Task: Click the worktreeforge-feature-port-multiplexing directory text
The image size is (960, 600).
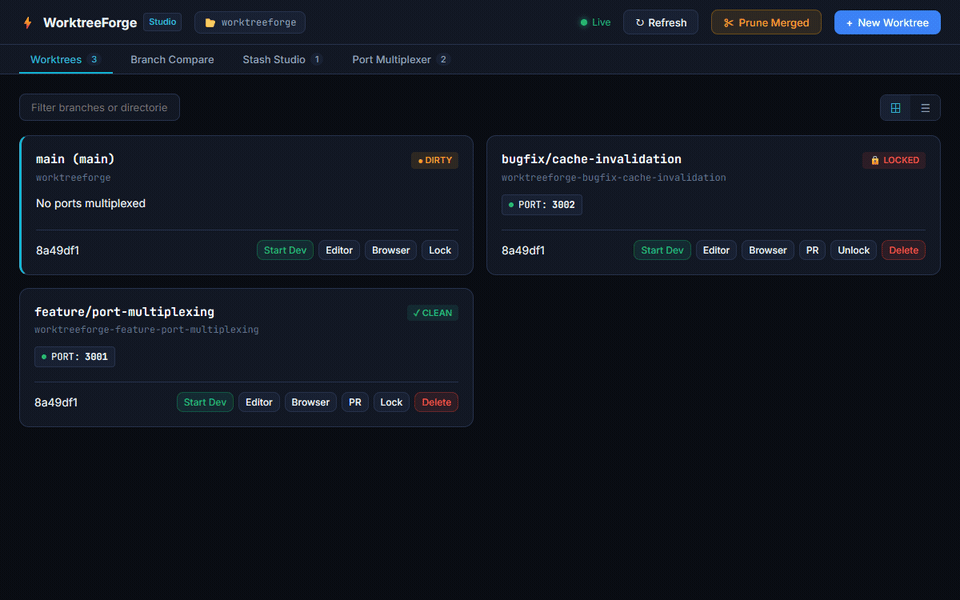Action: click(x=146, y=329)
